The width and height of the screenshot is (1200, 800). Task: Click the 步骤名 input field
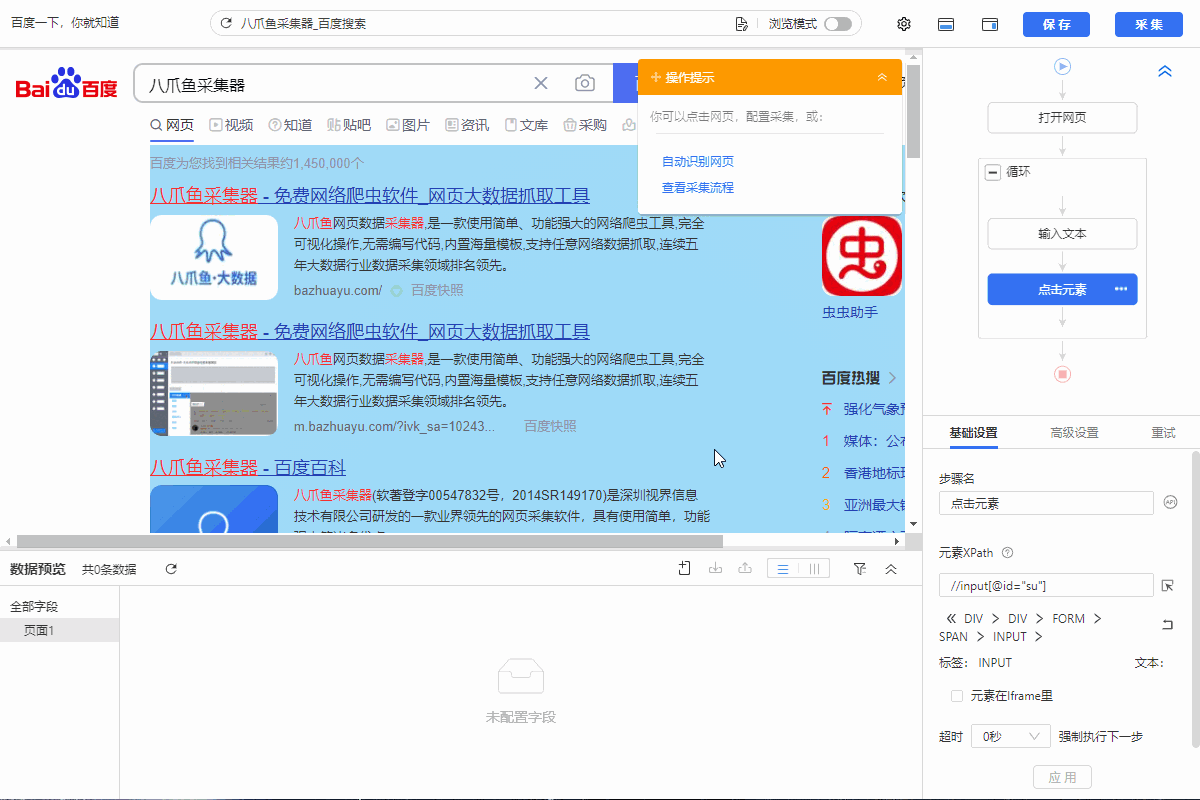click(x=1046, y=503)
